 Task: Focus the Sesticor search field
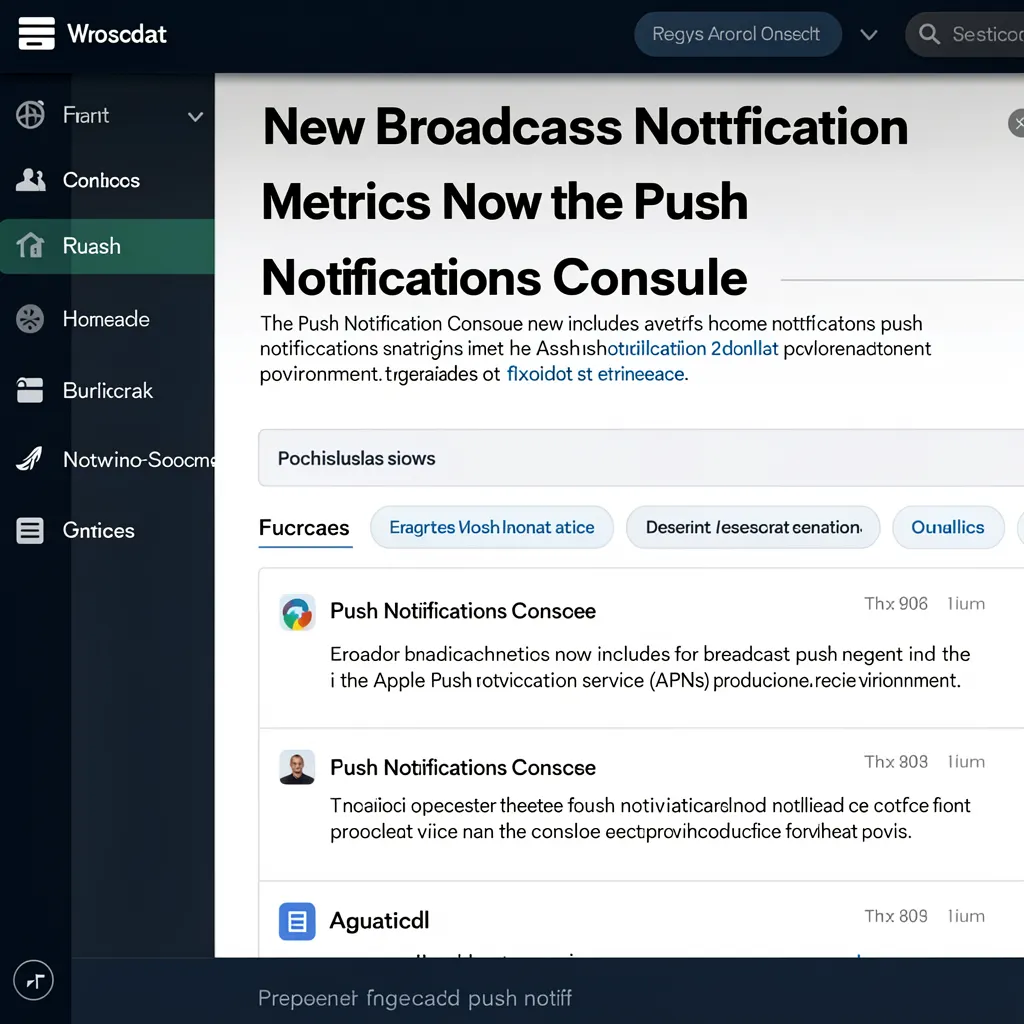[x=965, y=34]
